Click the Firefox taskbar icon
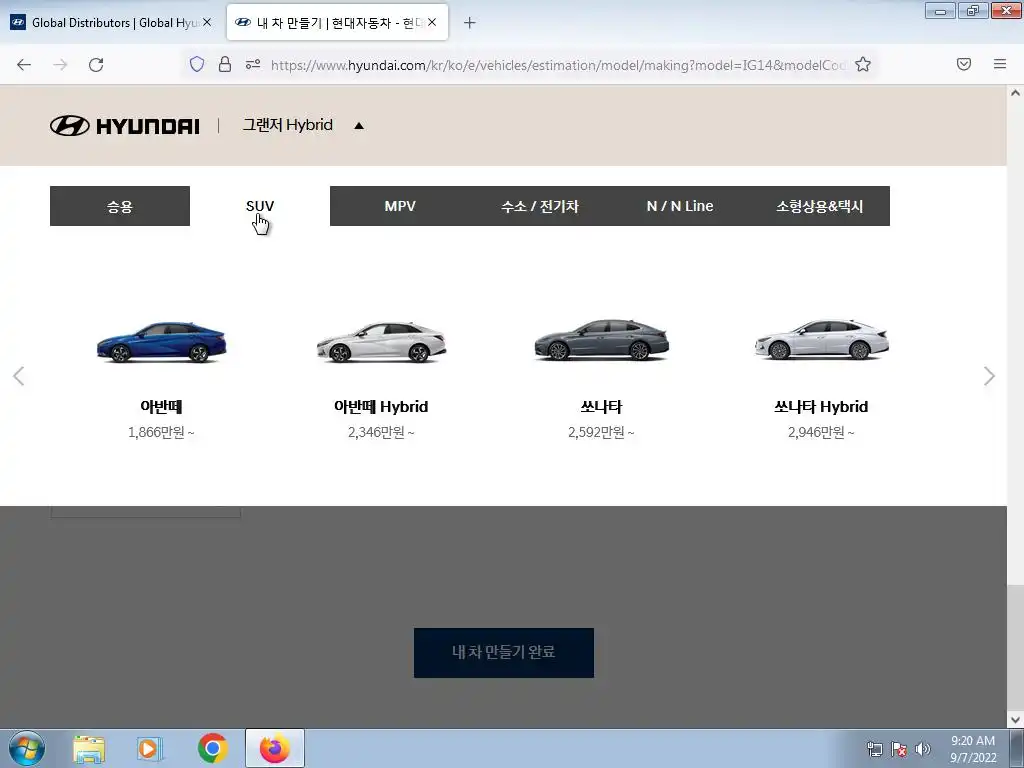The width and height of the screenshot is (1024, 768). [275, 748]
